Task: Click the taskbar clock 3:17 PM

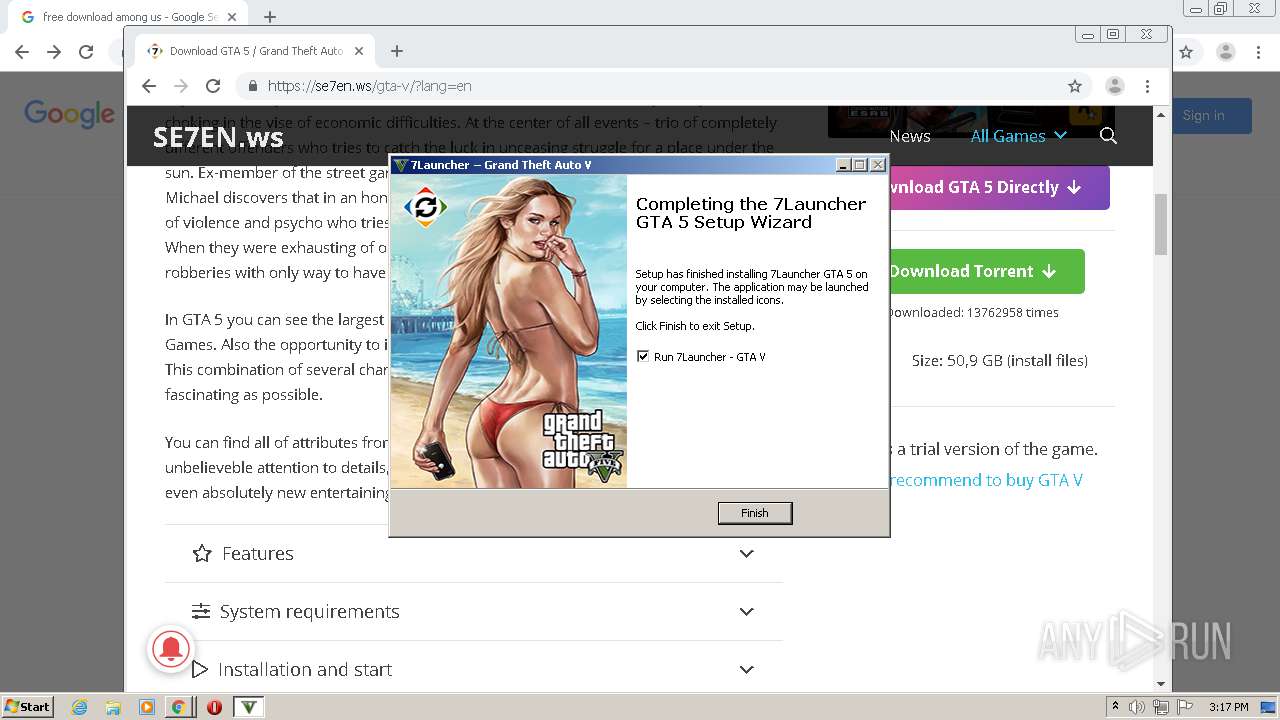Action: point(1228,707)
